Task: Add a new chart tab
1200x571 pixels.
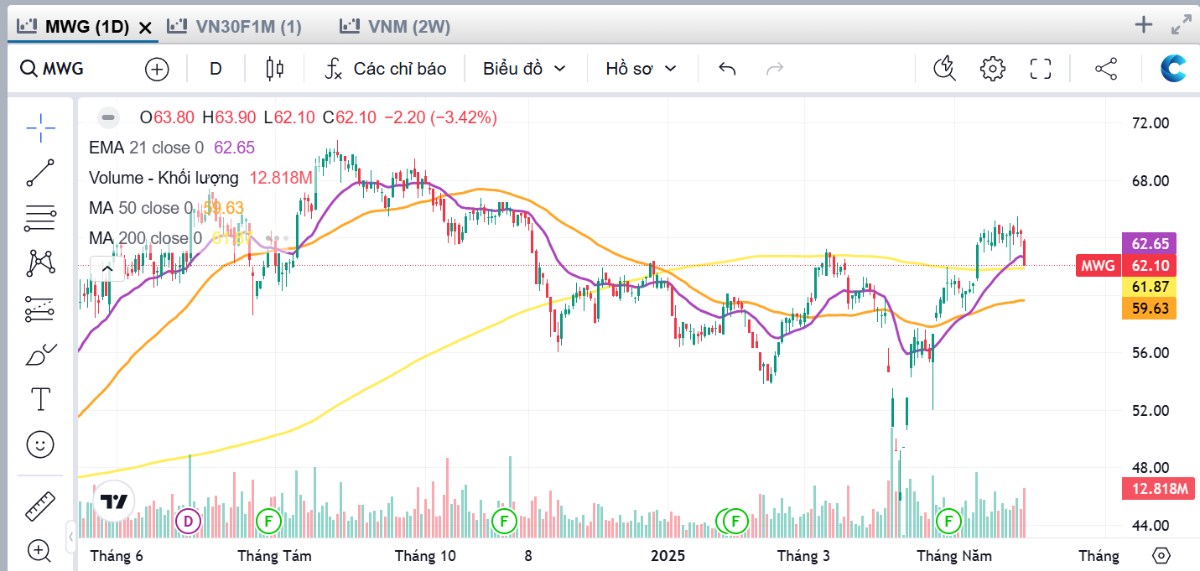Action: pyautogui.click(x=1144, y=25)
